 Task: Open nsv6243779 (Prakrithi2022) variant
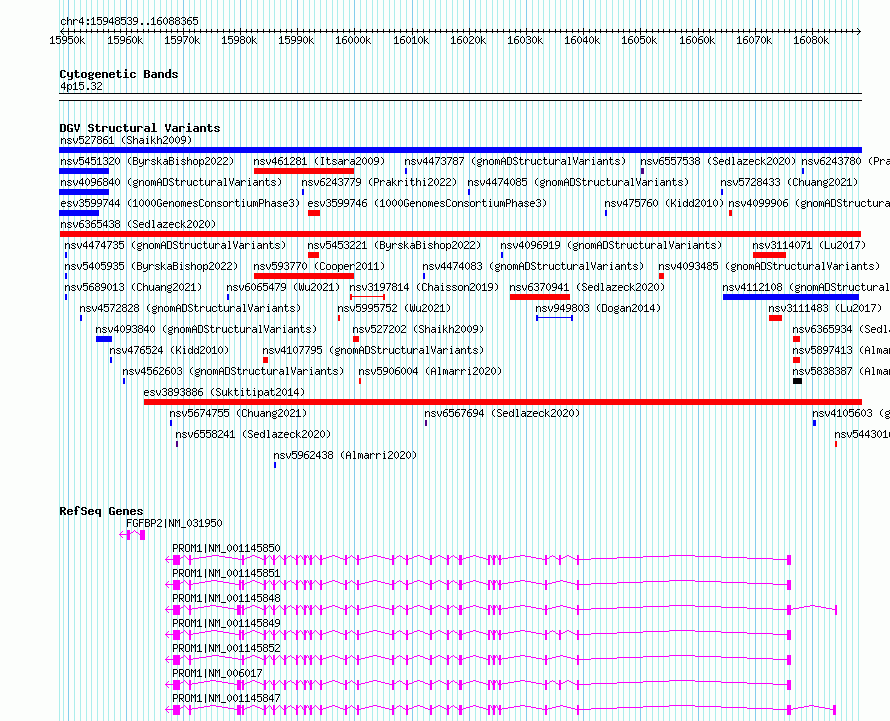point(379,182)
